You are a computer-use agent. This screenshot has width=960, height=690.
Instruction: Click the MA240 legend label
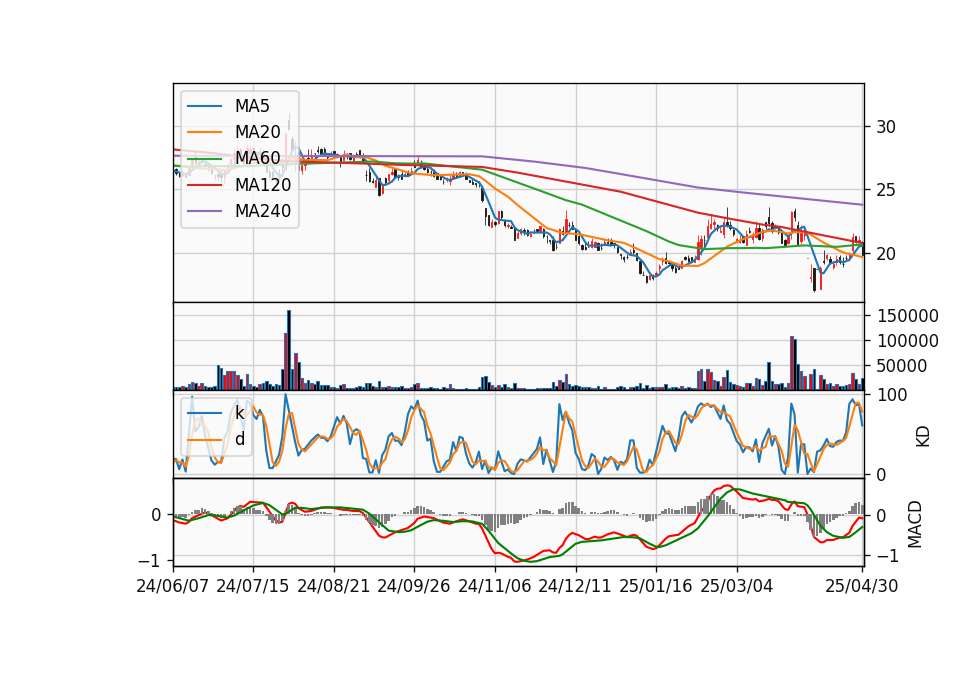[263, 211]
